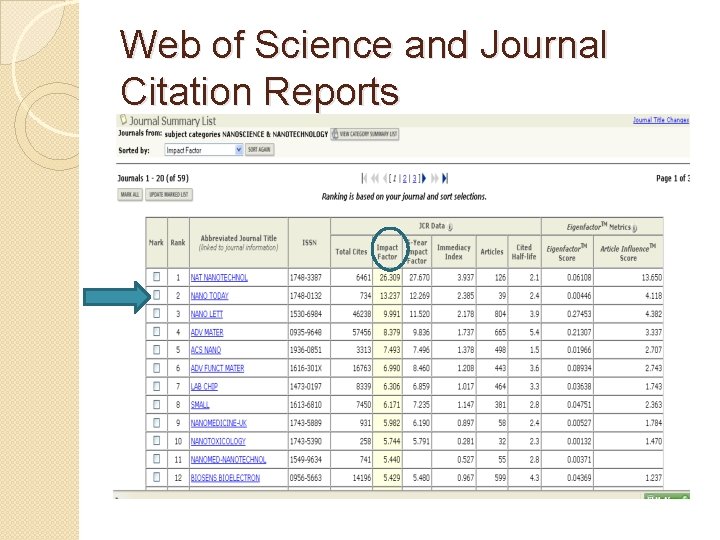Click Update Marked List button
The width and height of the screenshot is (720, 540).
pyautogui.click(x=169, y=195)
